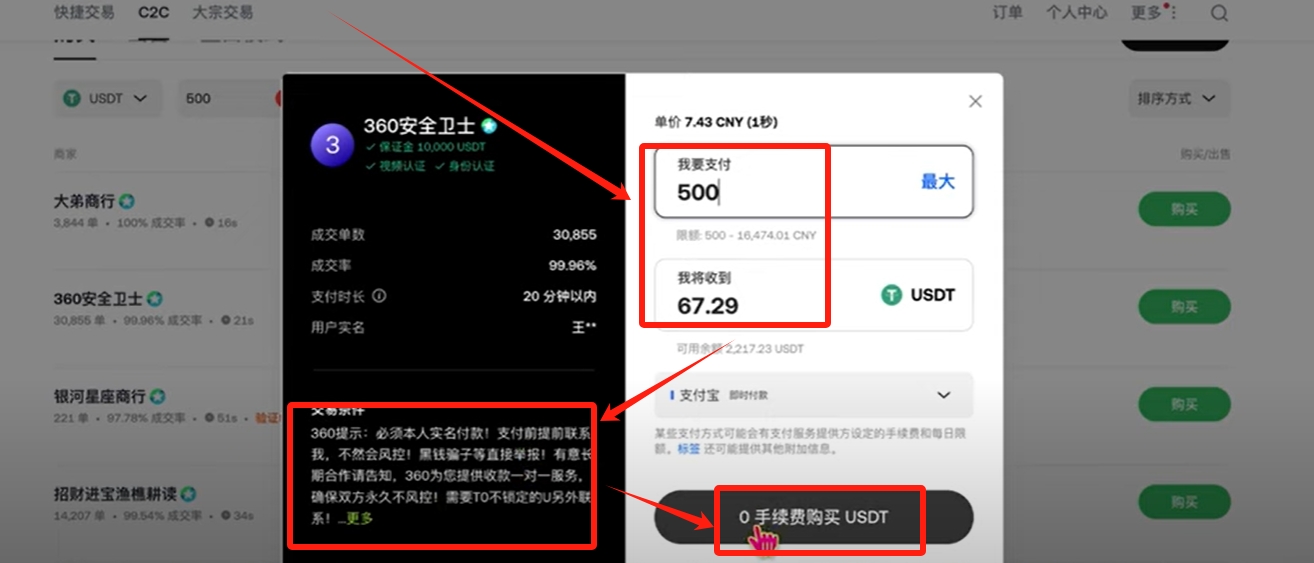Click 购买 for the 招财进宝渔樵耕读 row
The image size is (1314, 563).
pos(1184,502)
